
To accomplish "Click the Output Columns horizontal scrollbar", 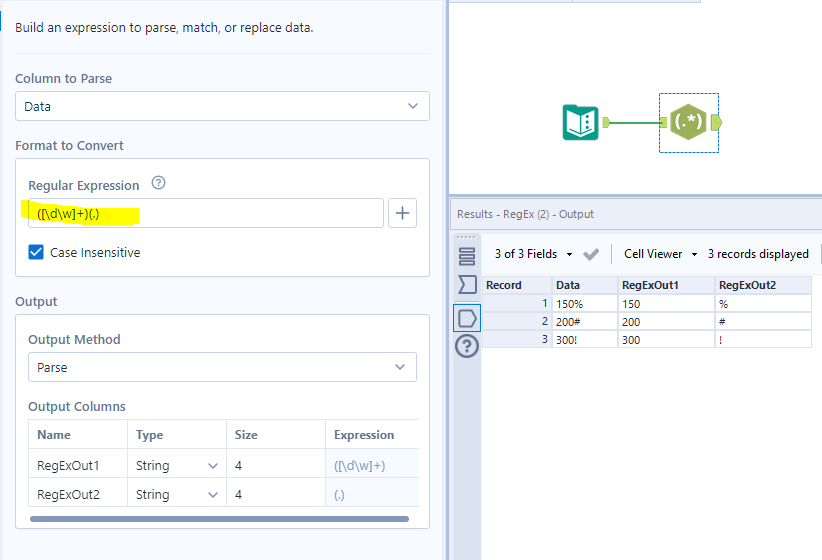I will coord(219,519).
